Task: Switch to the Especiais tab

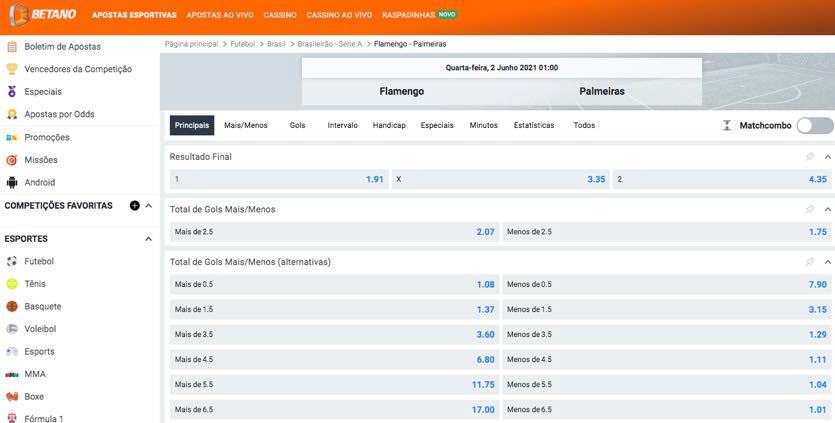Action: pyautogui.click(x=437, y=125)
